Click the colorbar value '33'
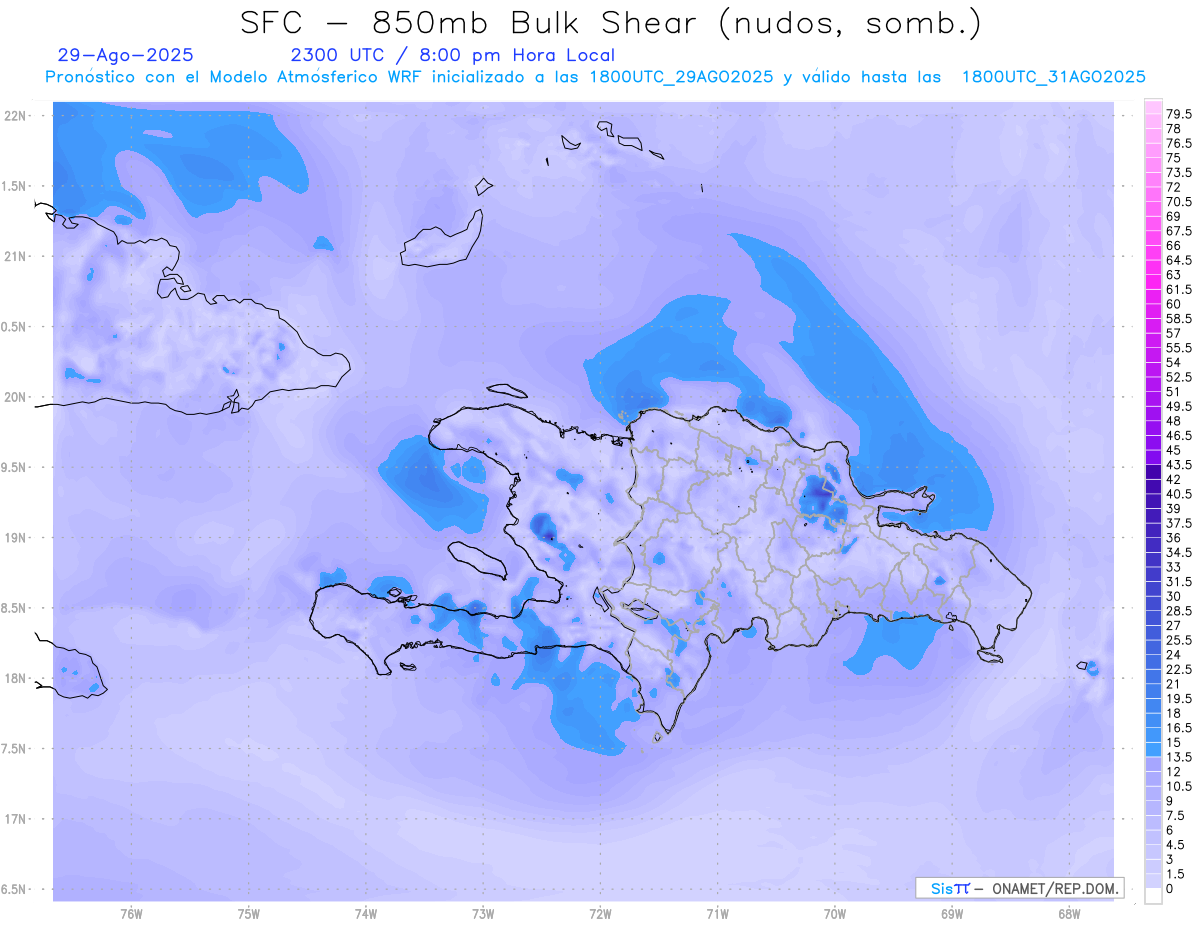The image size is (1200, 927). (1173, 566)
